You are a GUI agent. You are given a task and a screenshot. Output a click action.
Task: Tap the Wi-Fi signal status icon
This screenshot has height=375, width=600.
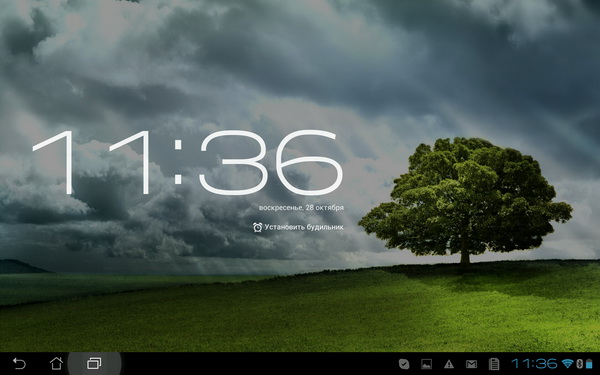[x=568, y=364]
